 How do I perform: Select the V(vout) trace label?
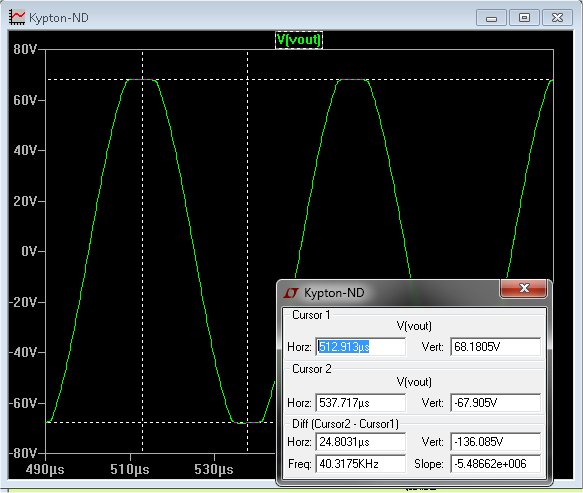(x=299, y=40)
